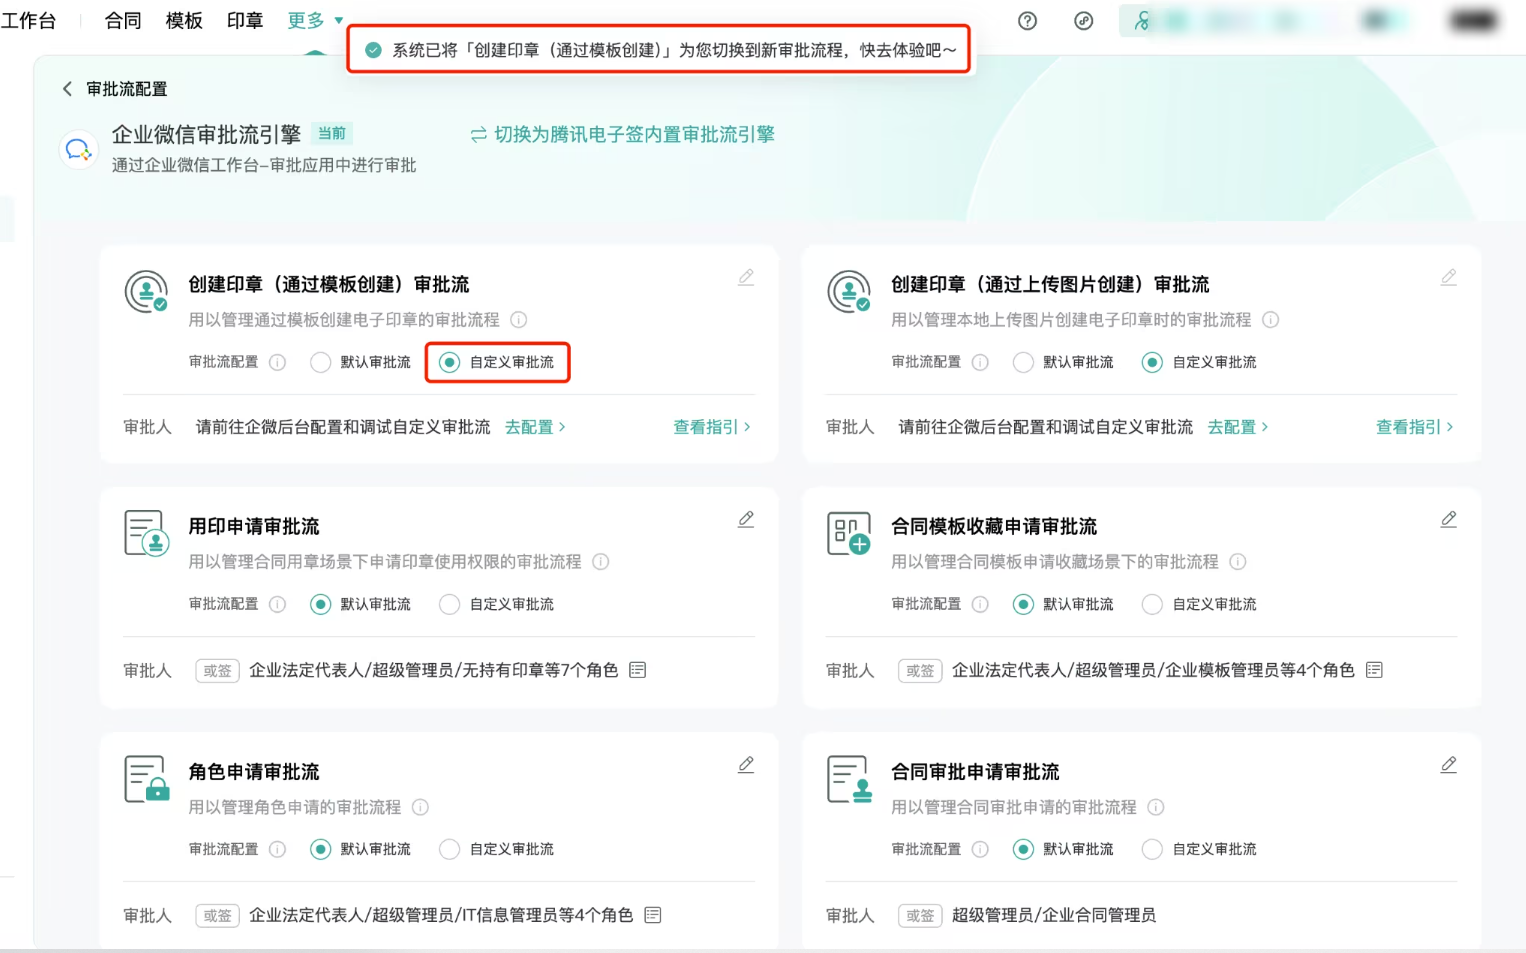
Task: Click 审批流配置 info icon in 合同模板收藏申请审批流 card
Action: click(980, 604)
